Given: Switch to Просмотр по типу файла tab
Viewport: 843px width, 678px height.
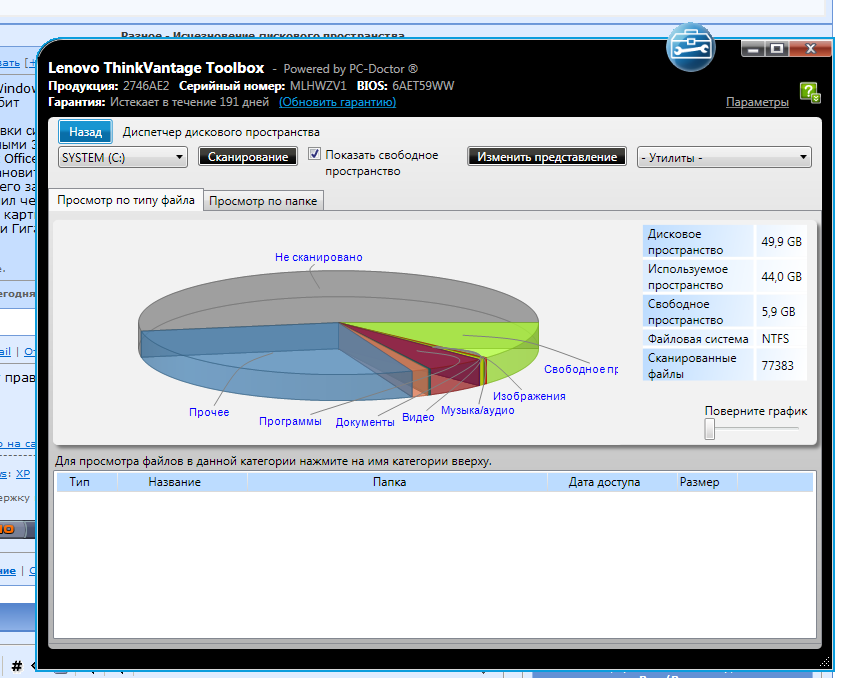Looking at the screenshot, I should (x=126, y=200).
